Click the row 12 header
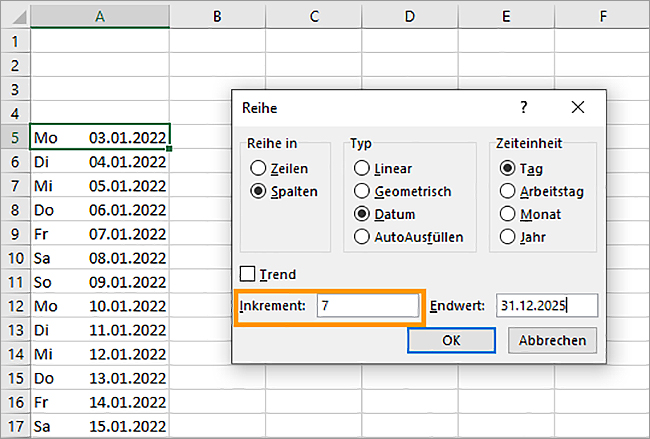The height and width of the screenshot is (439, 650). pos(14,304)
